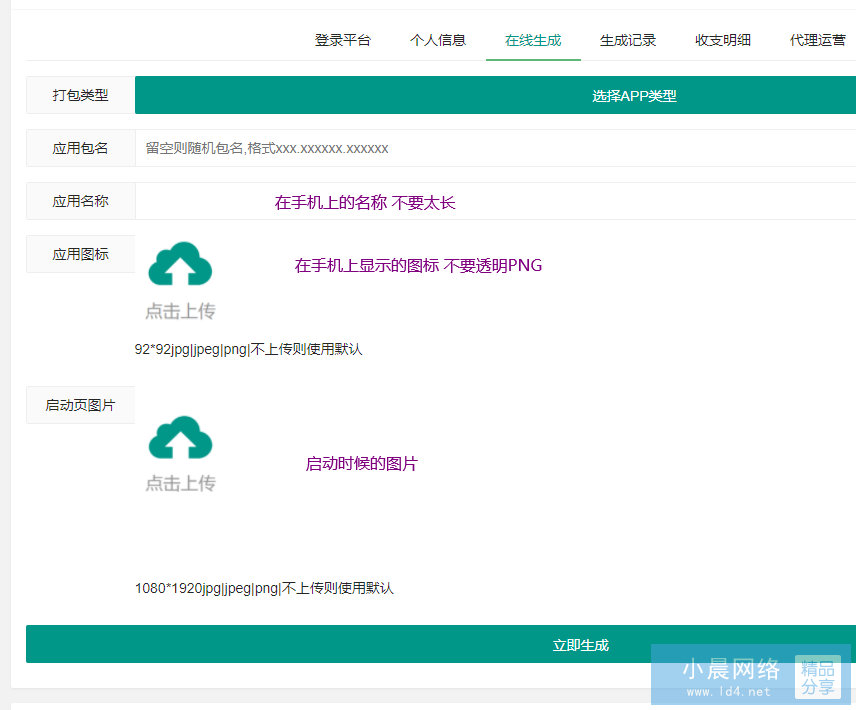Upload startup page image via cloud icon
Screen dimensions: 856x710
pos(181,438)
